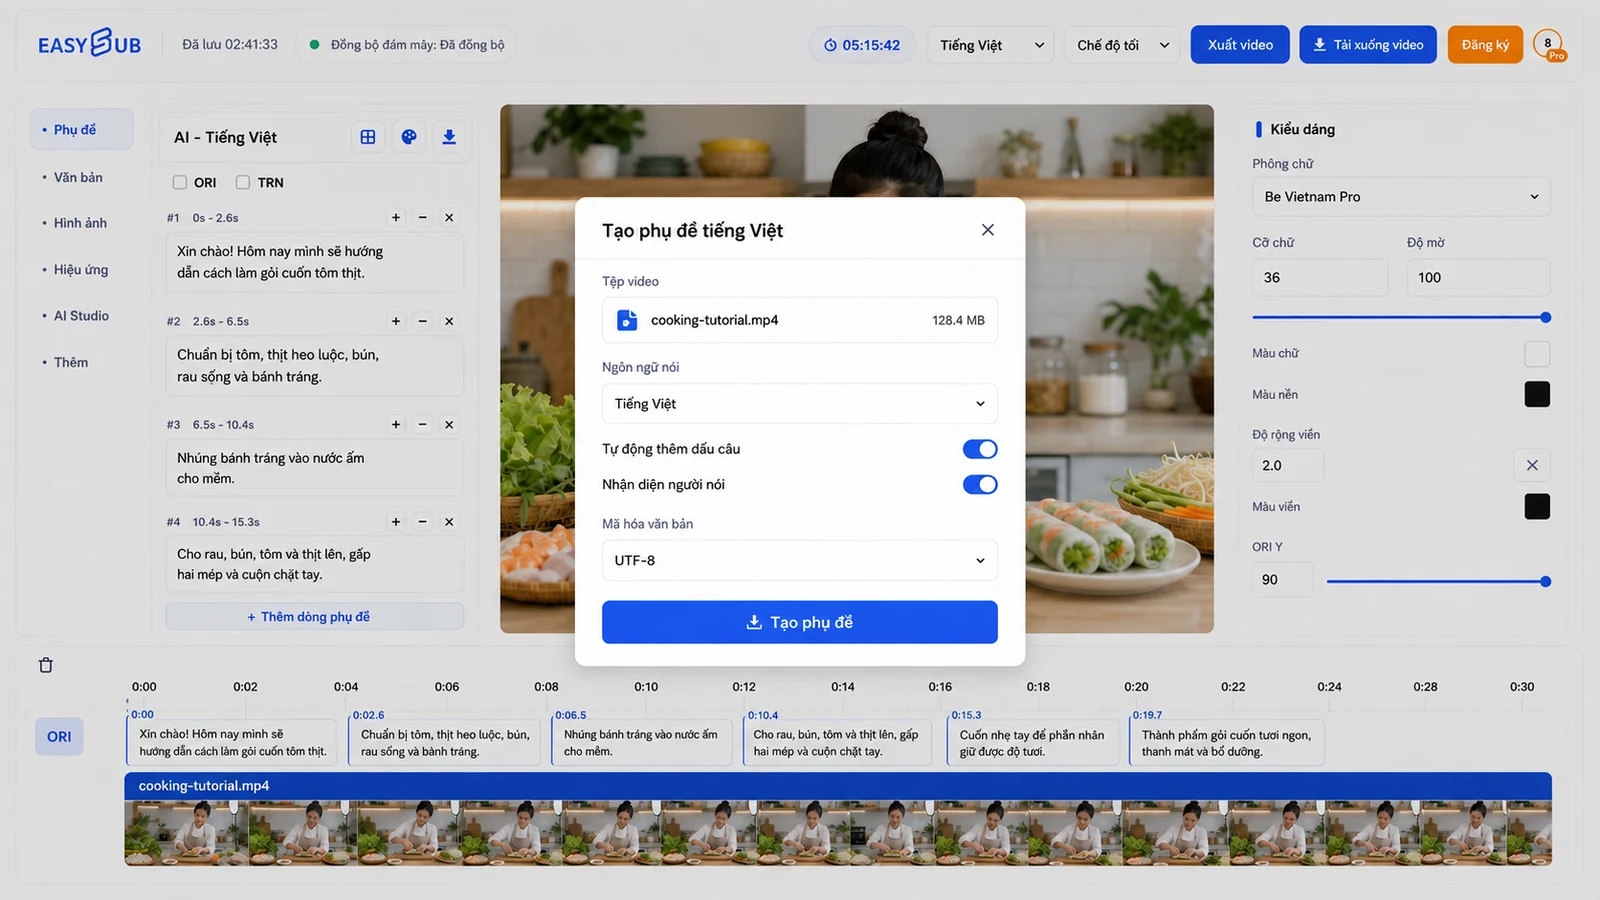
Task: Open the Tiếng Việt language dropdown in header
Action: pyautogui.click(x=991, y=45)
